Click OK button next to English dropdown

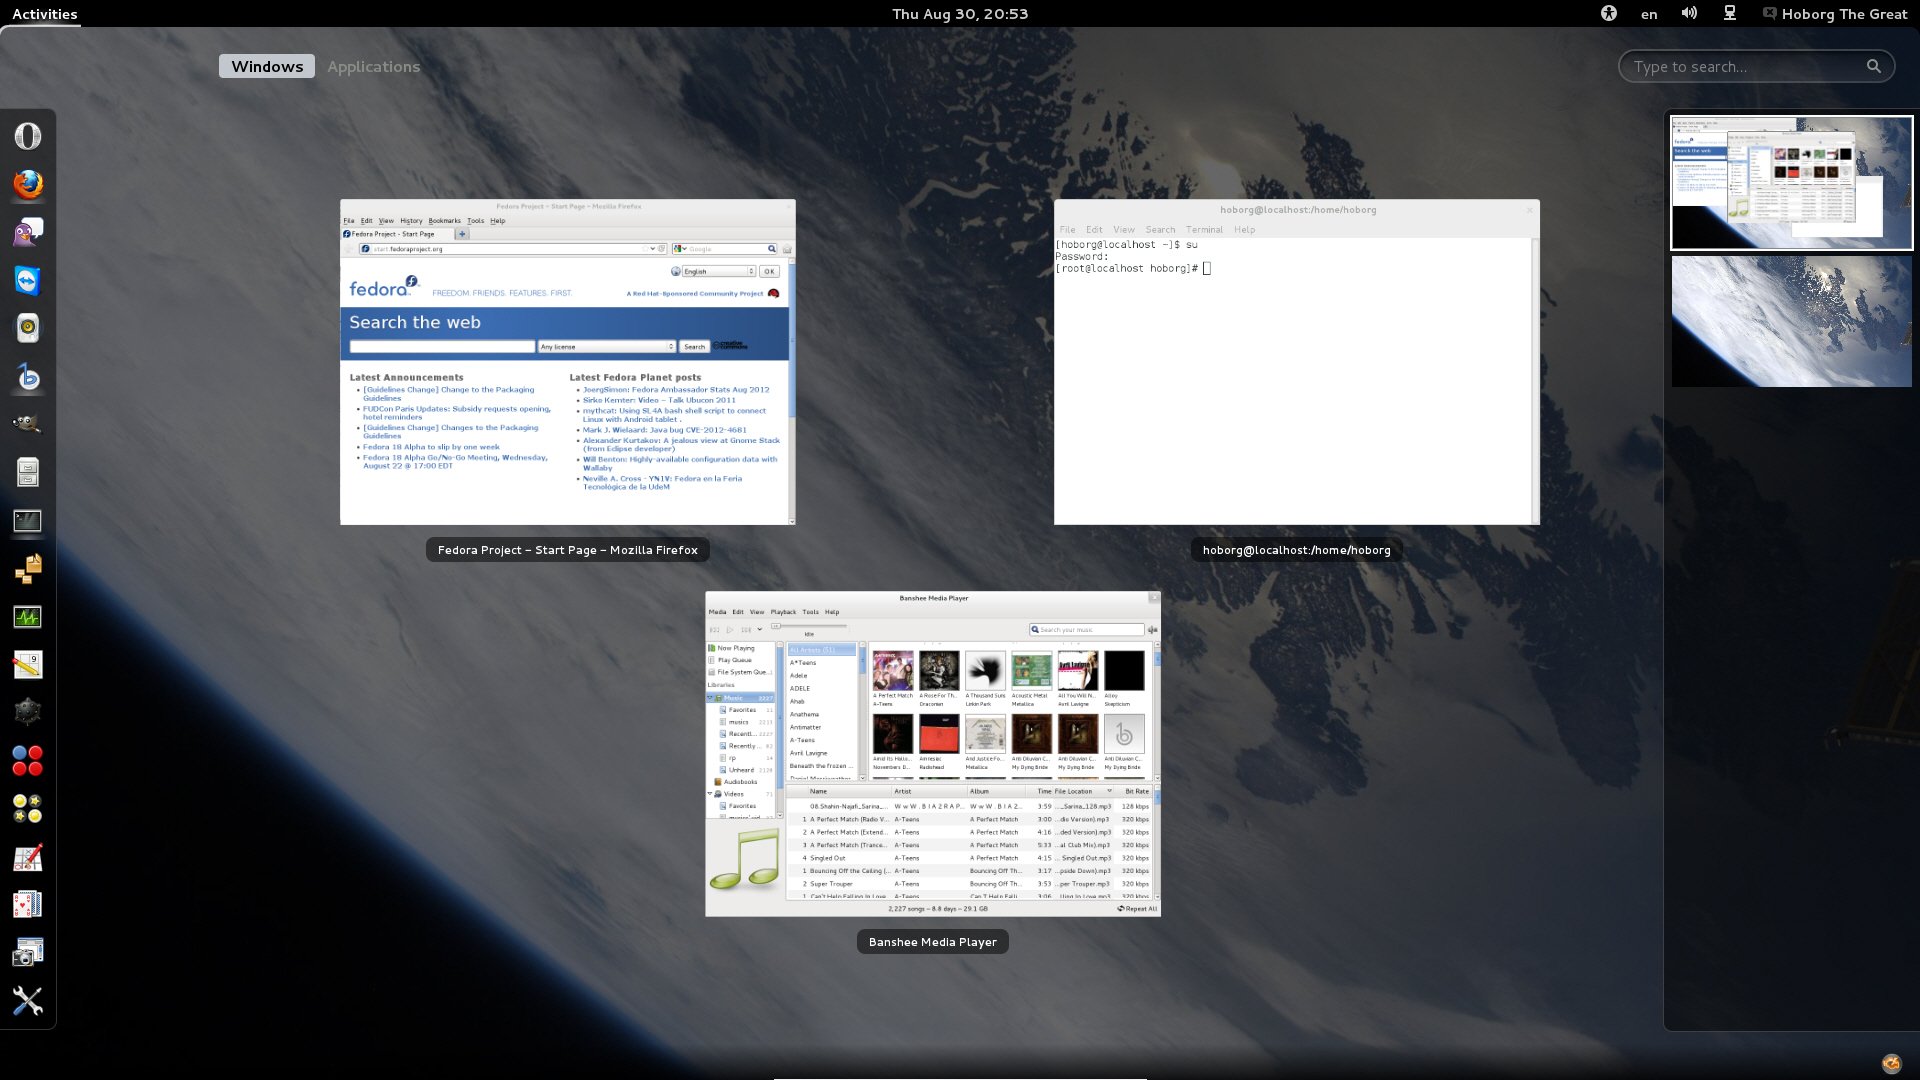point(769,271)
